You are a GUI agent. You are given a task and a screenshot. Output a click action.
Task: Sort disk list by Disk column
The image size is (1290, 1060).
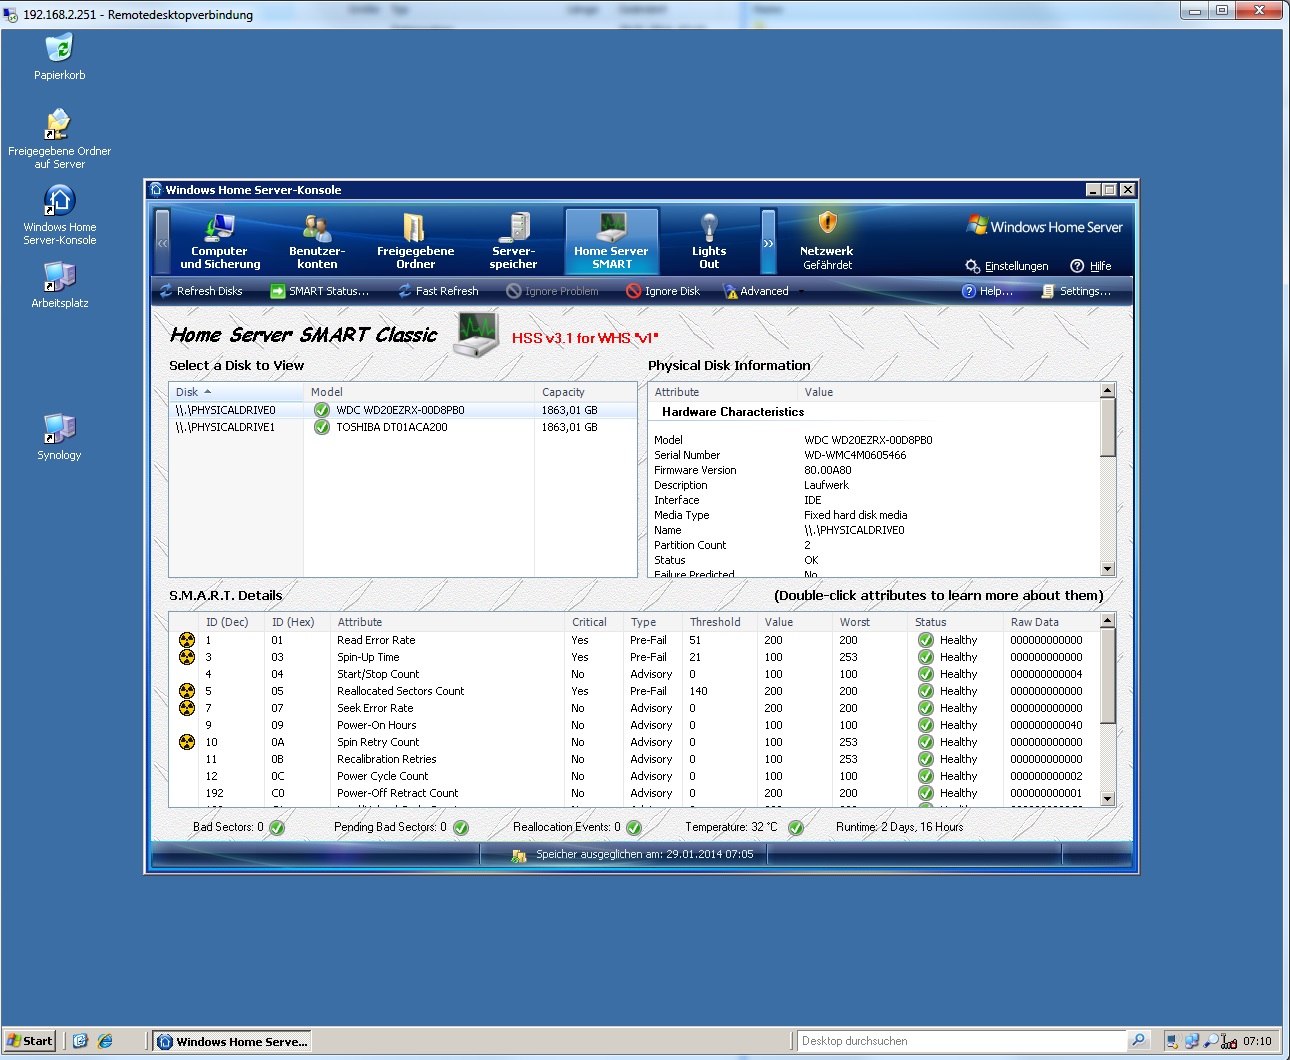pyautogui.click(x=236, y=392)
